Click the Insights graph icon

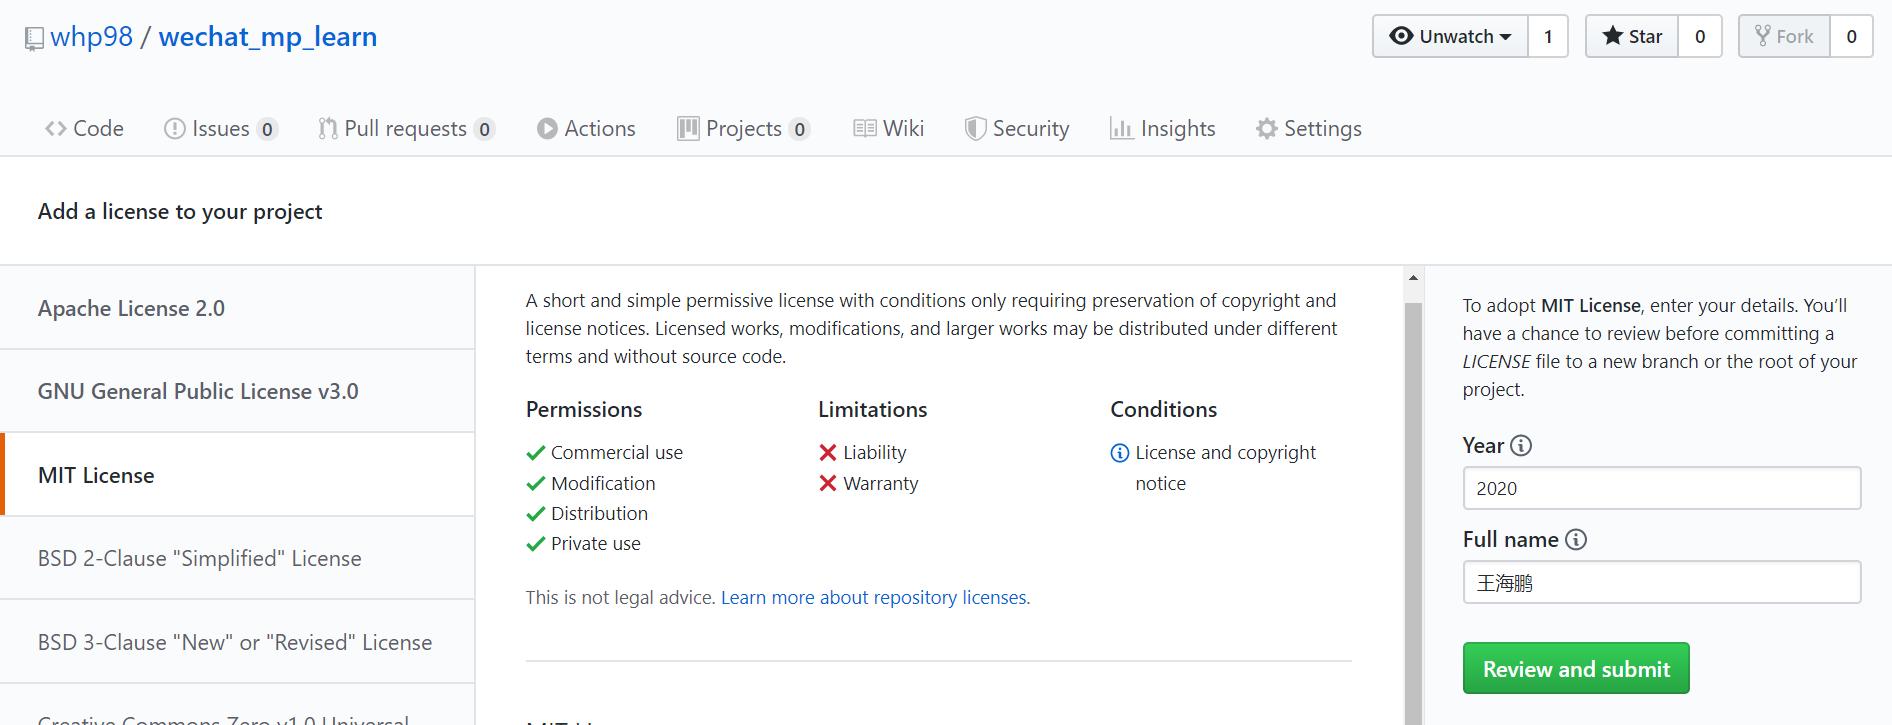point(1121,128)
